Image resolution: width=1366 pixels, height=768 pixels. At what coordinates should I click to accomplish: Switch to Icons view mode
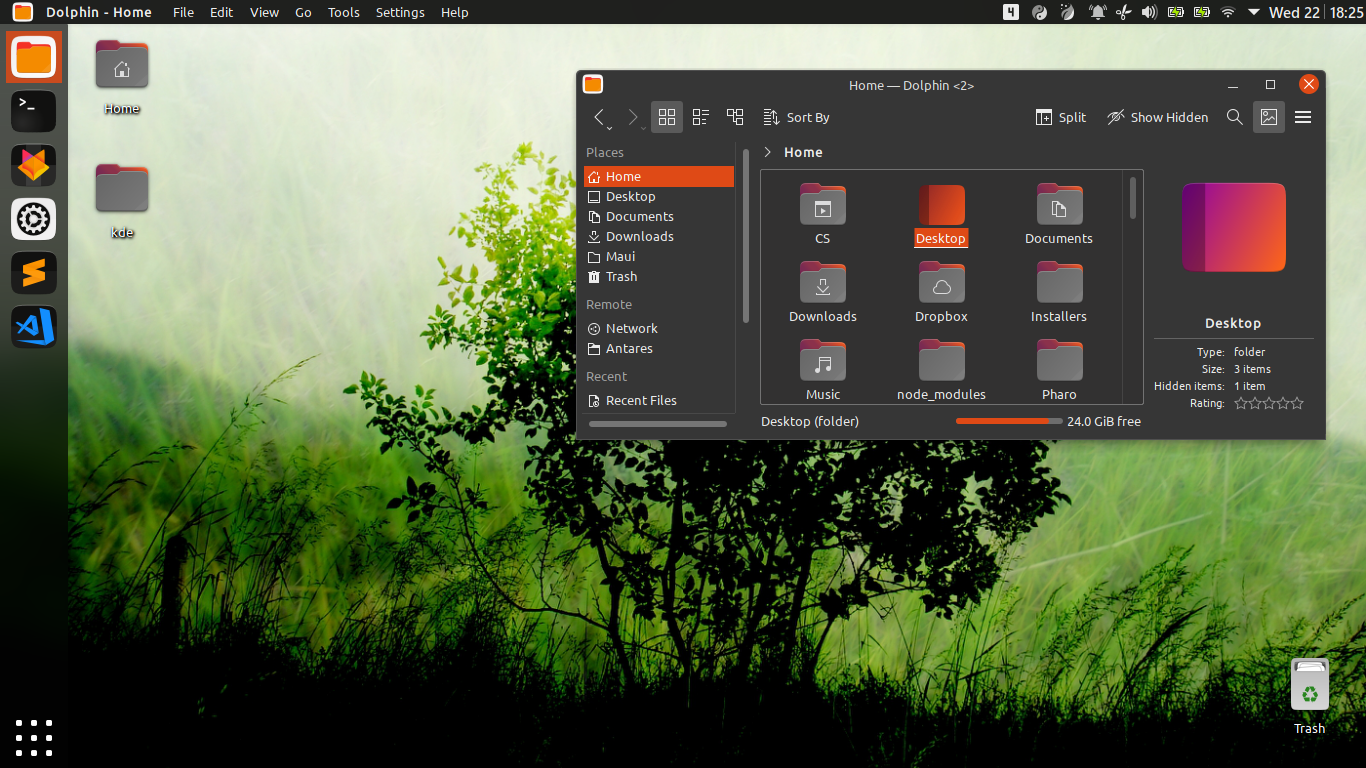pyautogui.click(x=667, y=117)
